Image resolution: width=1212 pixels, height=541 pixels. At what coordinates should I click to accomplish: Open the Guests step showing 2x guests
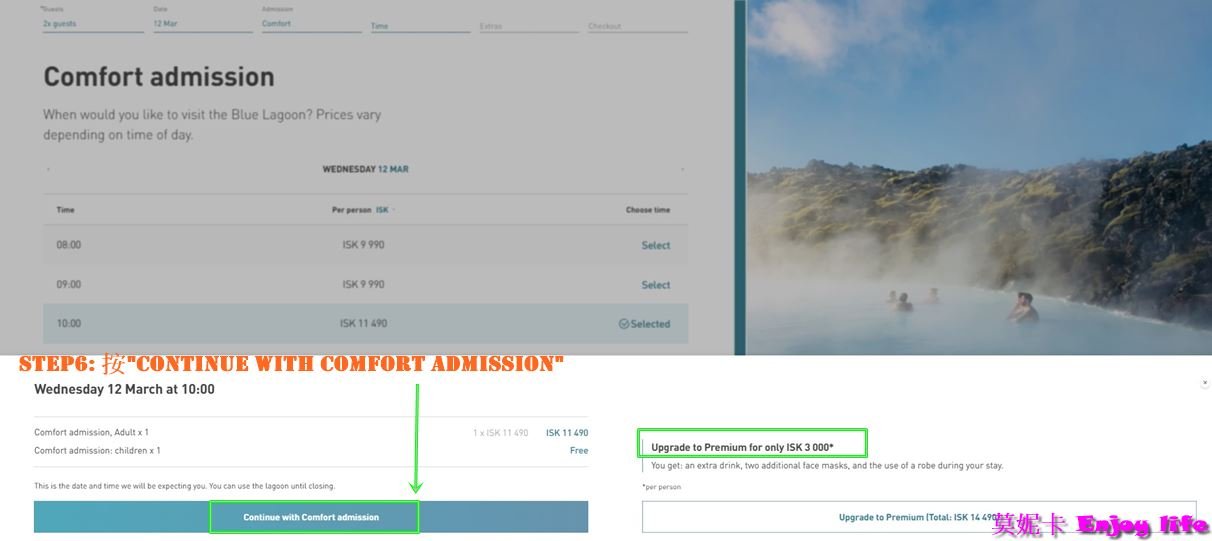92,24
